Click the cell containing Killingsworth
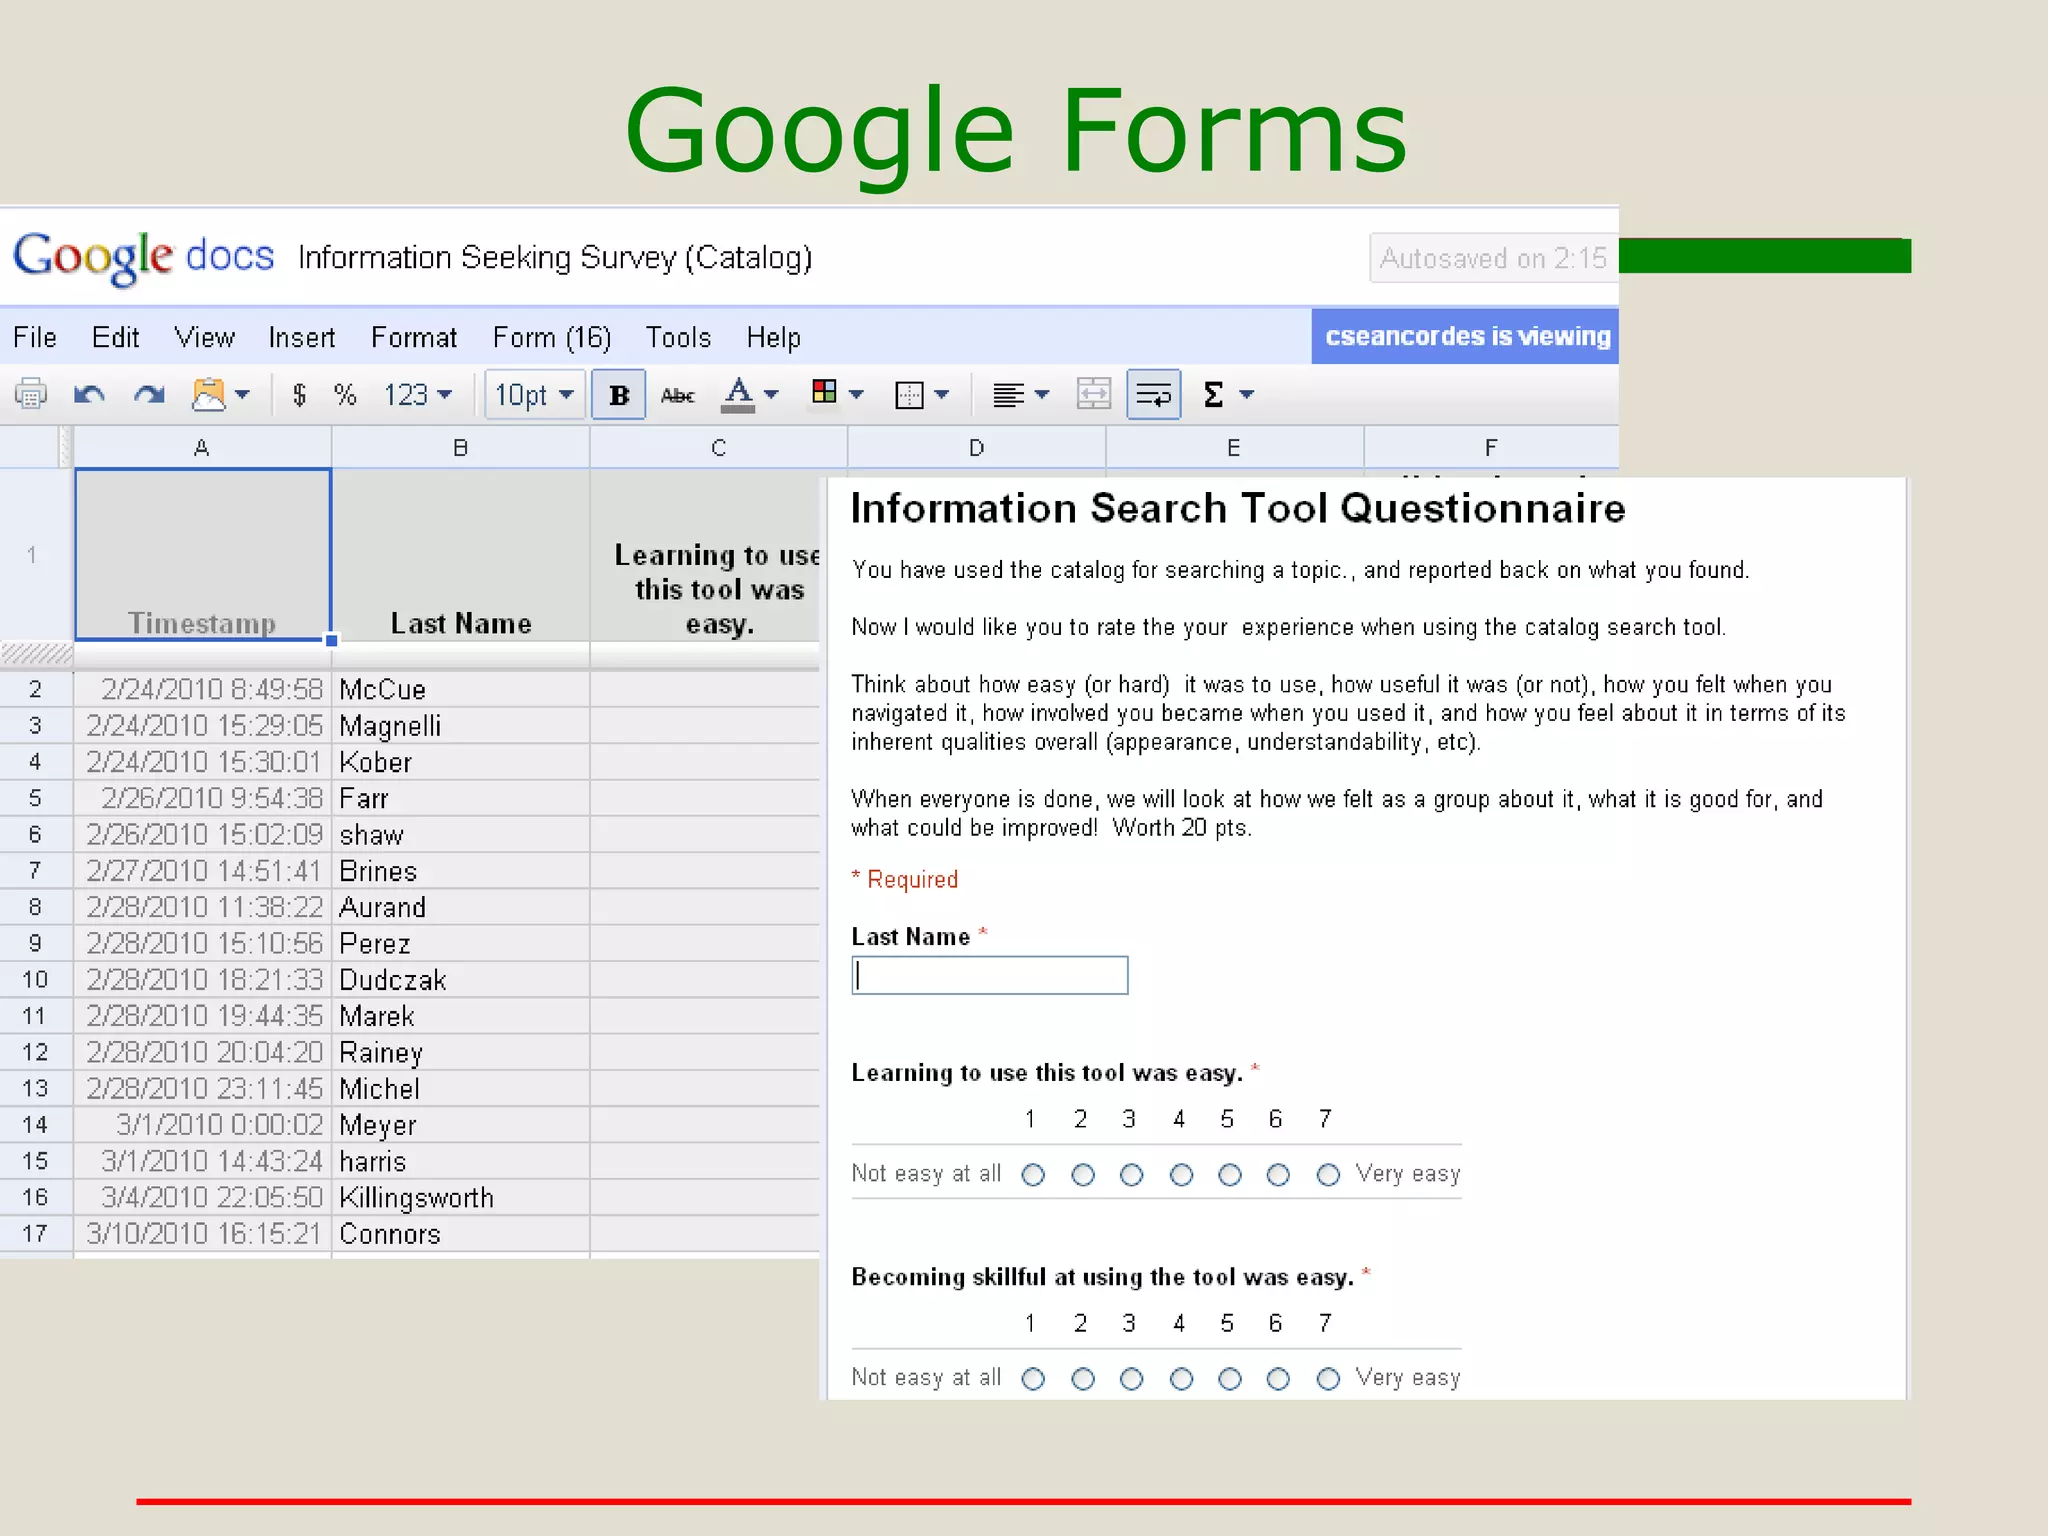 coord(460,1198)
